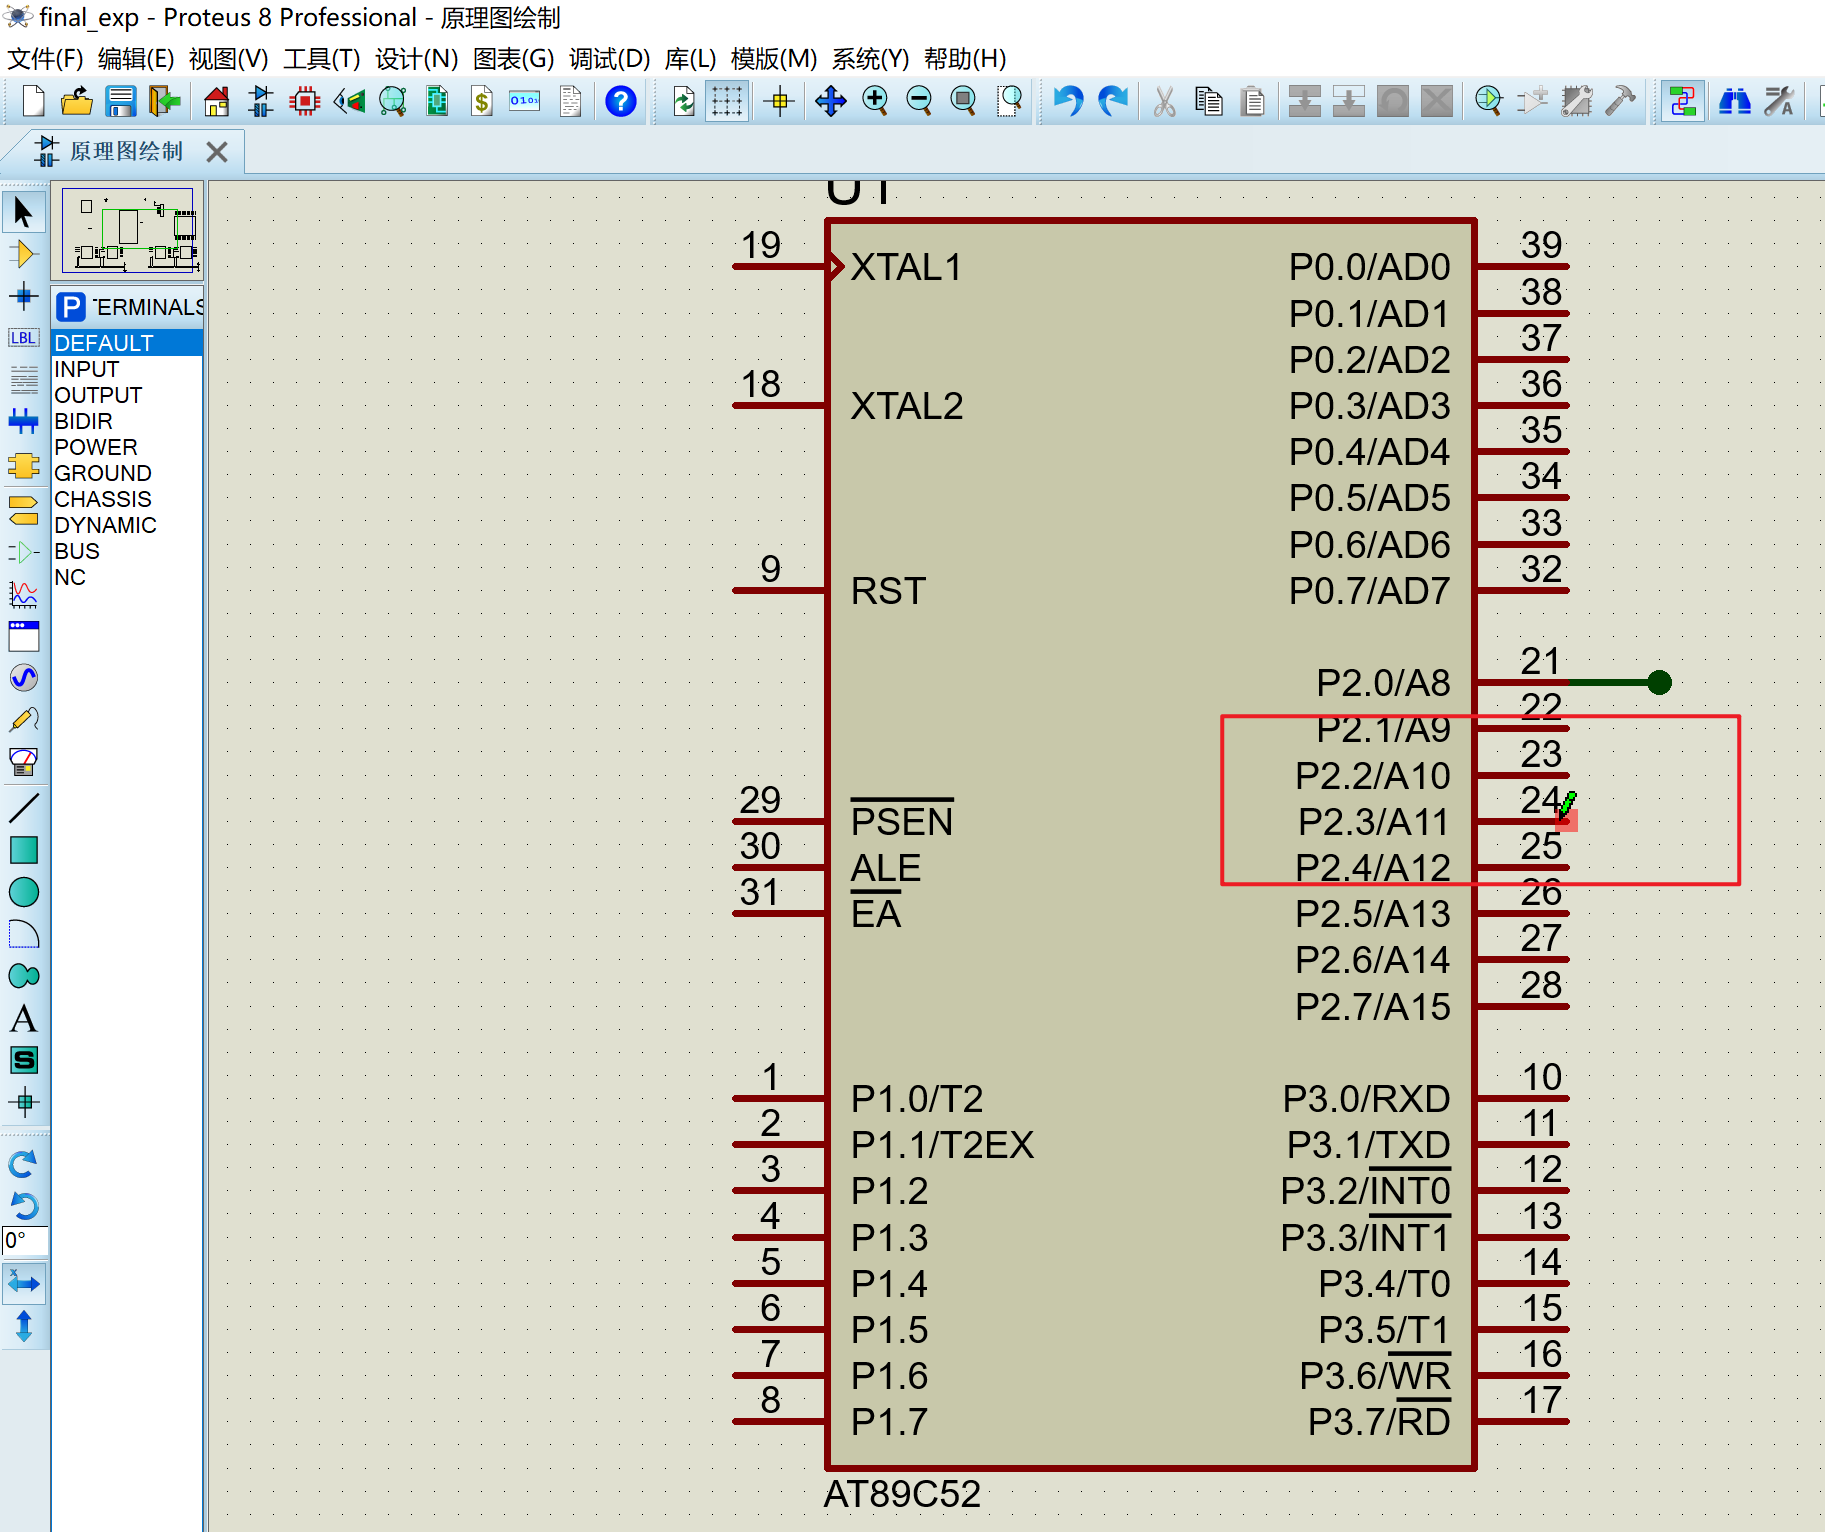Select the 2D Text (A) tool
Screen dimensions: 1825x1532
[24, 1018]
